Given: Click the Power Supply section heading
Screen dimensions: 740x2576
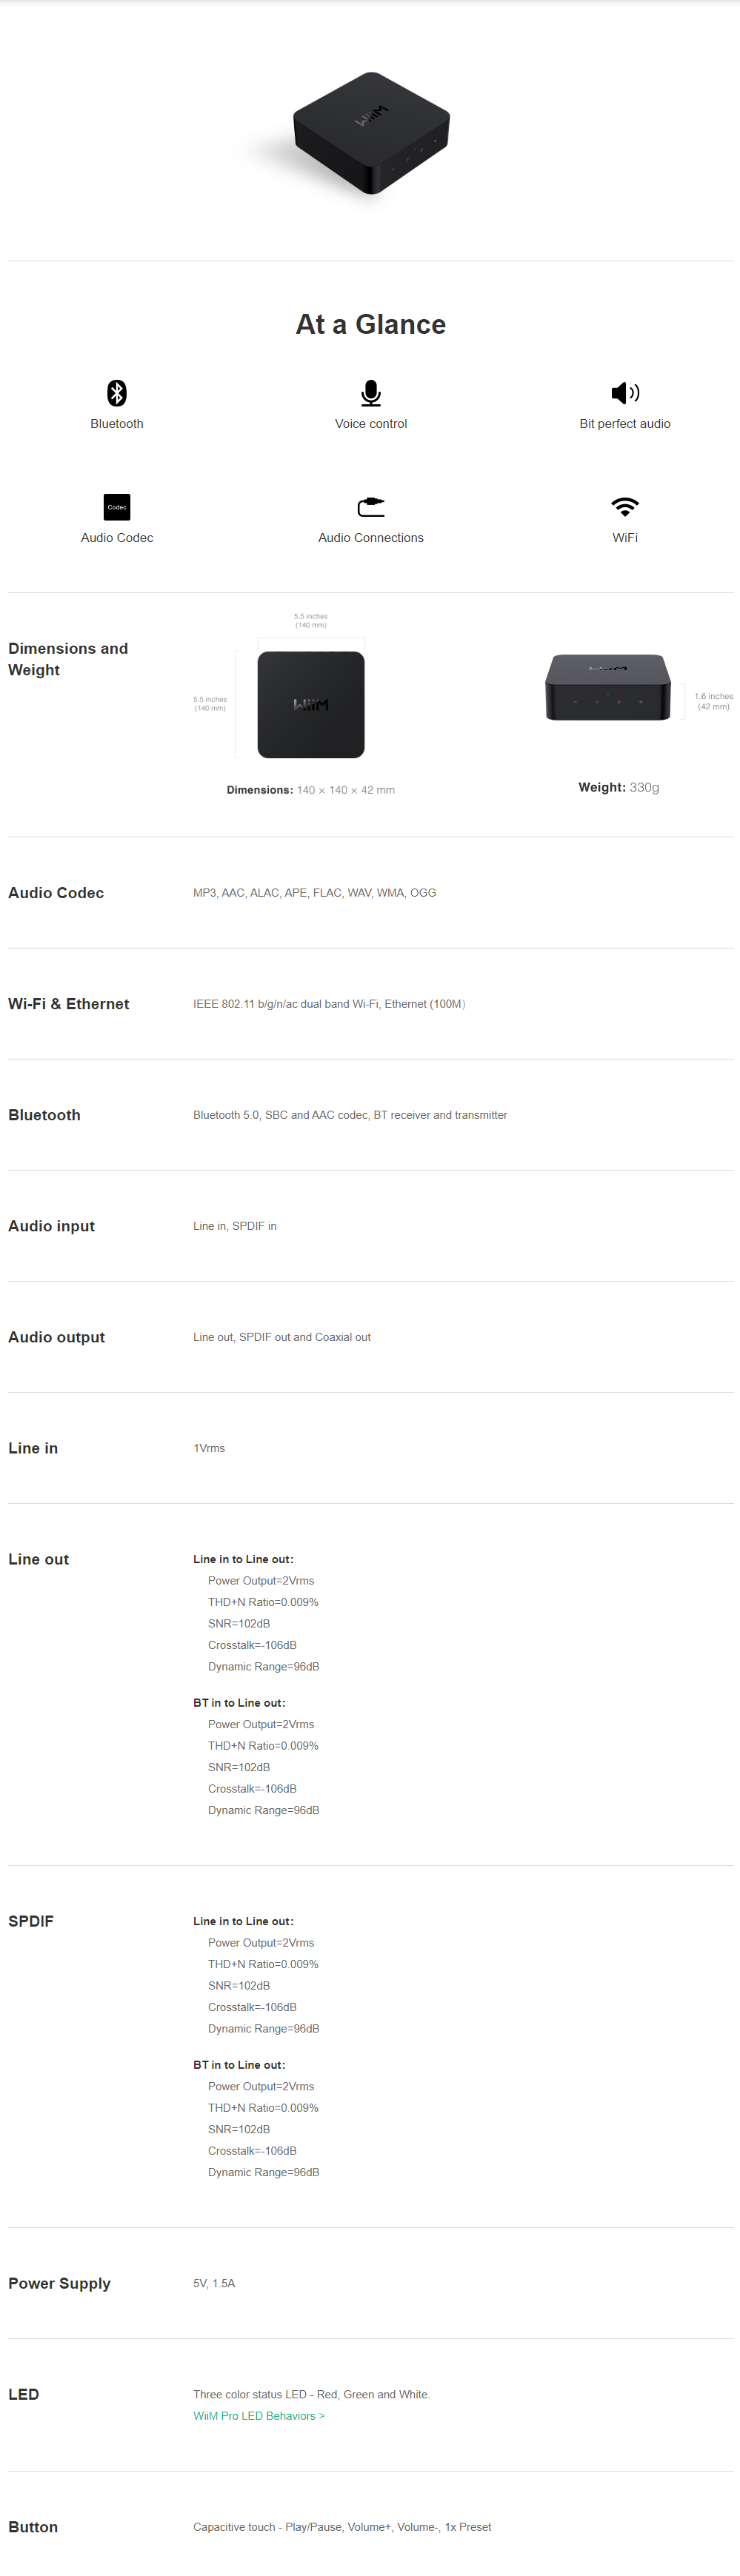Looking at the screenshot, I should pyautogui.click(x=60, y=2283).
